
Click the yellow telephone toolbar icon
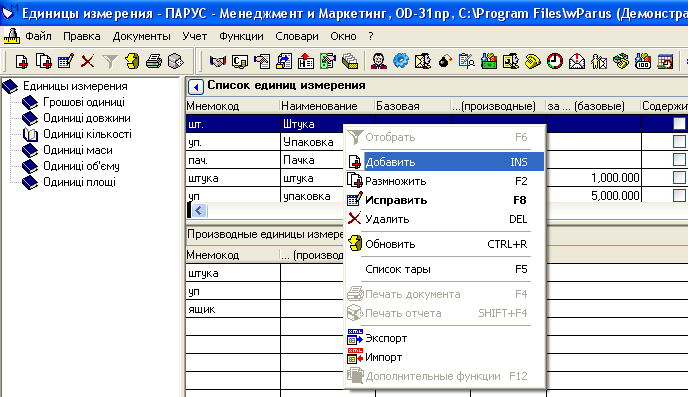[x=532, y=61]
